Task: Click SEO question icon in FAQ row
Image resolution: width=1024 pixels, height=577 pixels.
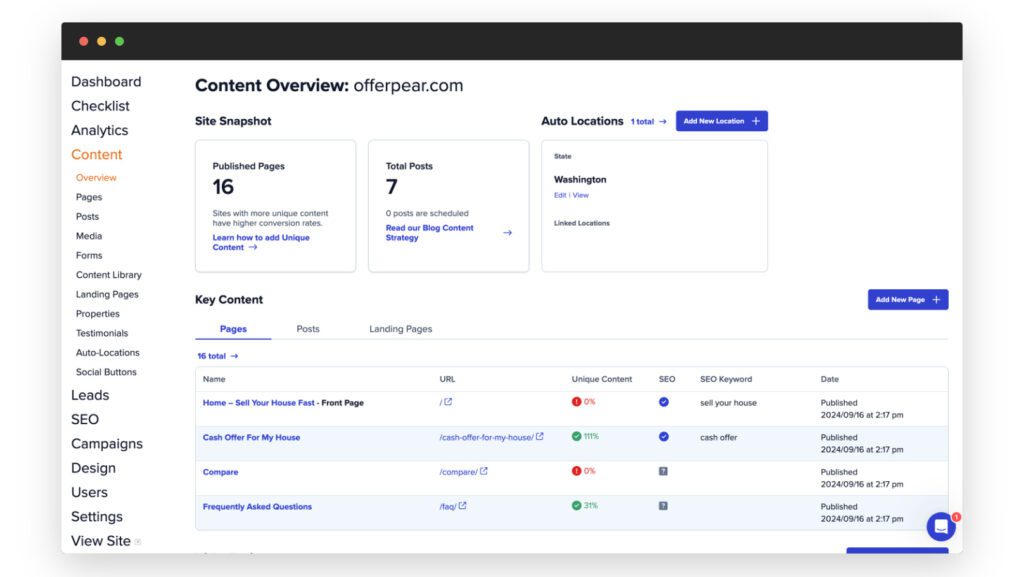Action: tap(663, 506)
